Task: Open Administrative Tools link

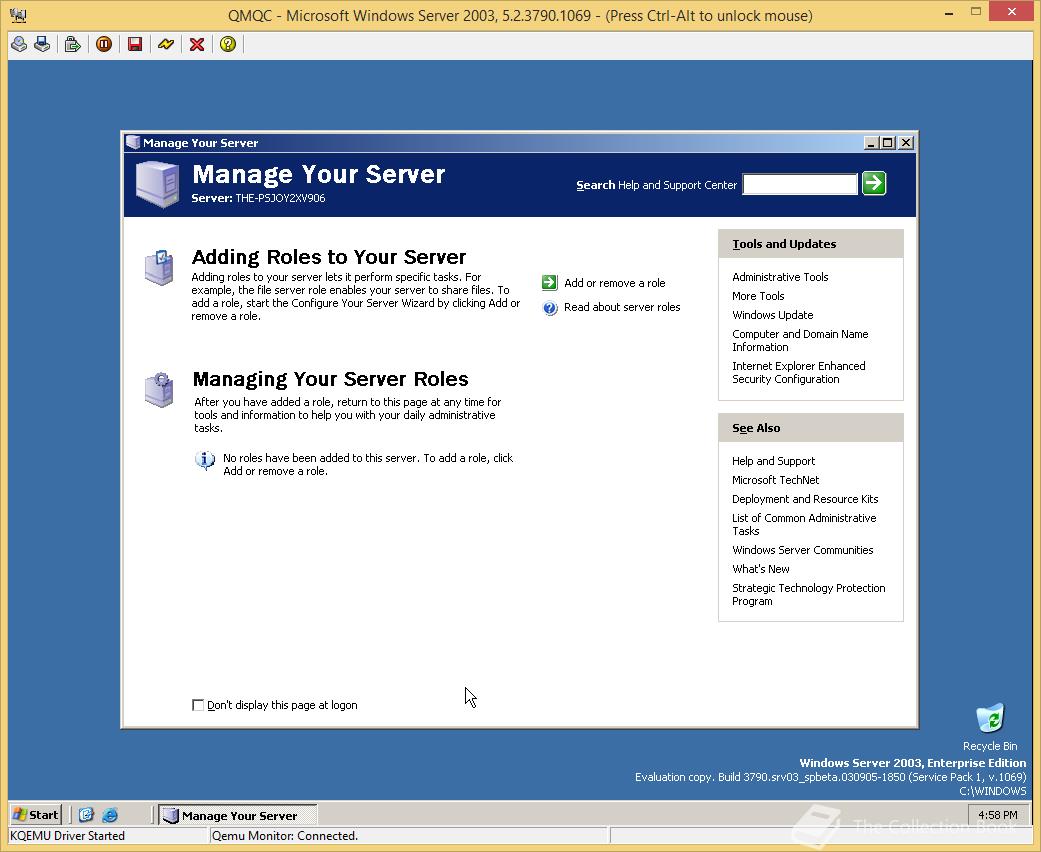Action: click(780, 277)
